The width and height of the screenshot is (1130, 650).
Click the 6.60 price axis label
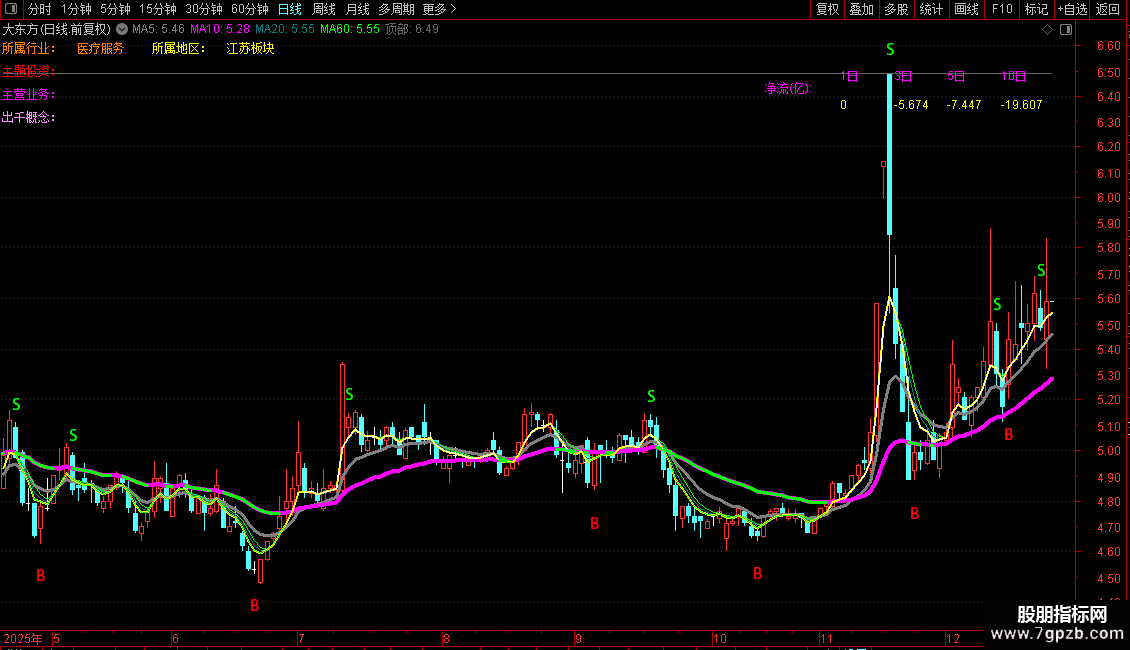tap(1108, 46)
